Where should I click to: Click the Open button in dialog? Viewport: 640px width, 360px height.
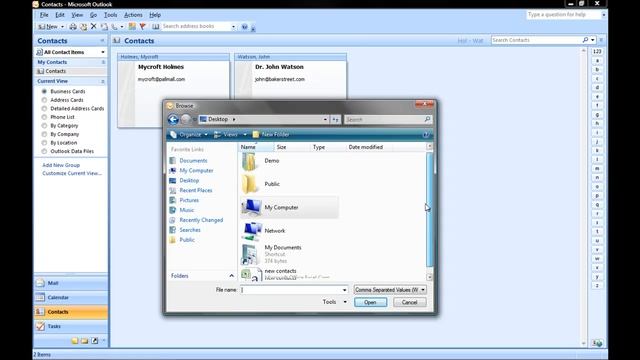coord(370,302)
